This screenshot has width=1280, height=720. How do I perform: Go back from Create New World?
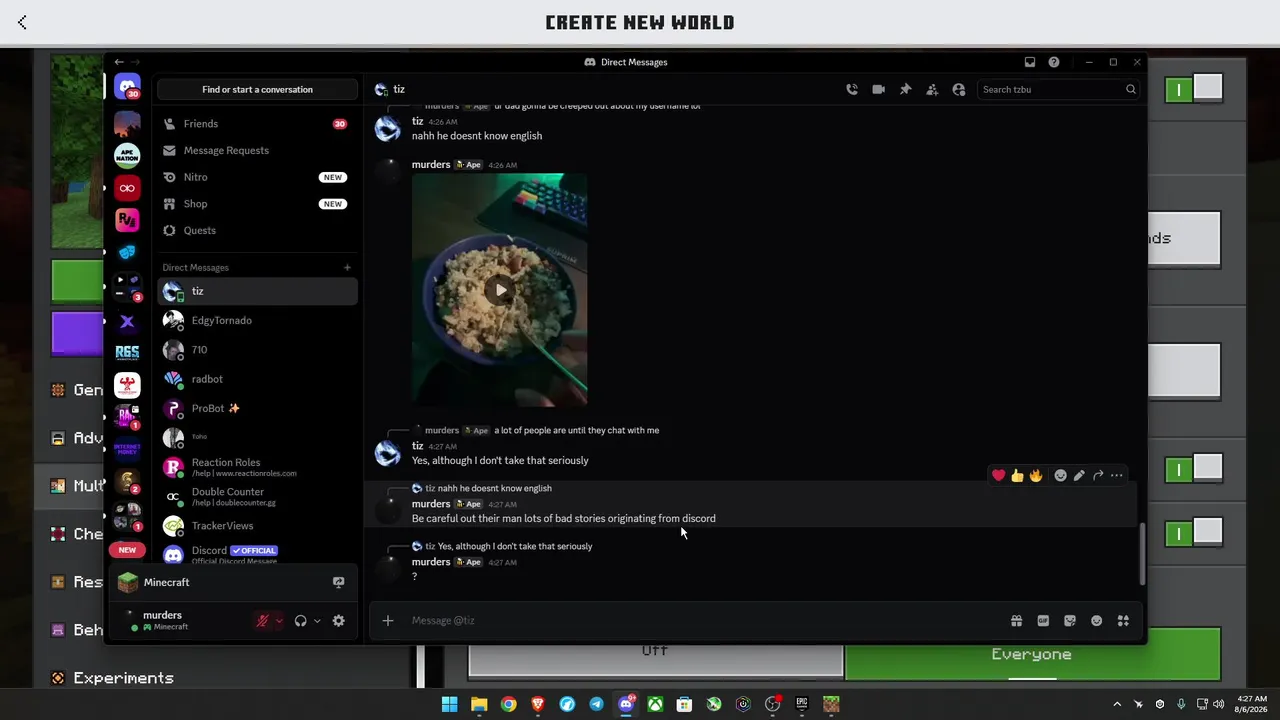22,22
